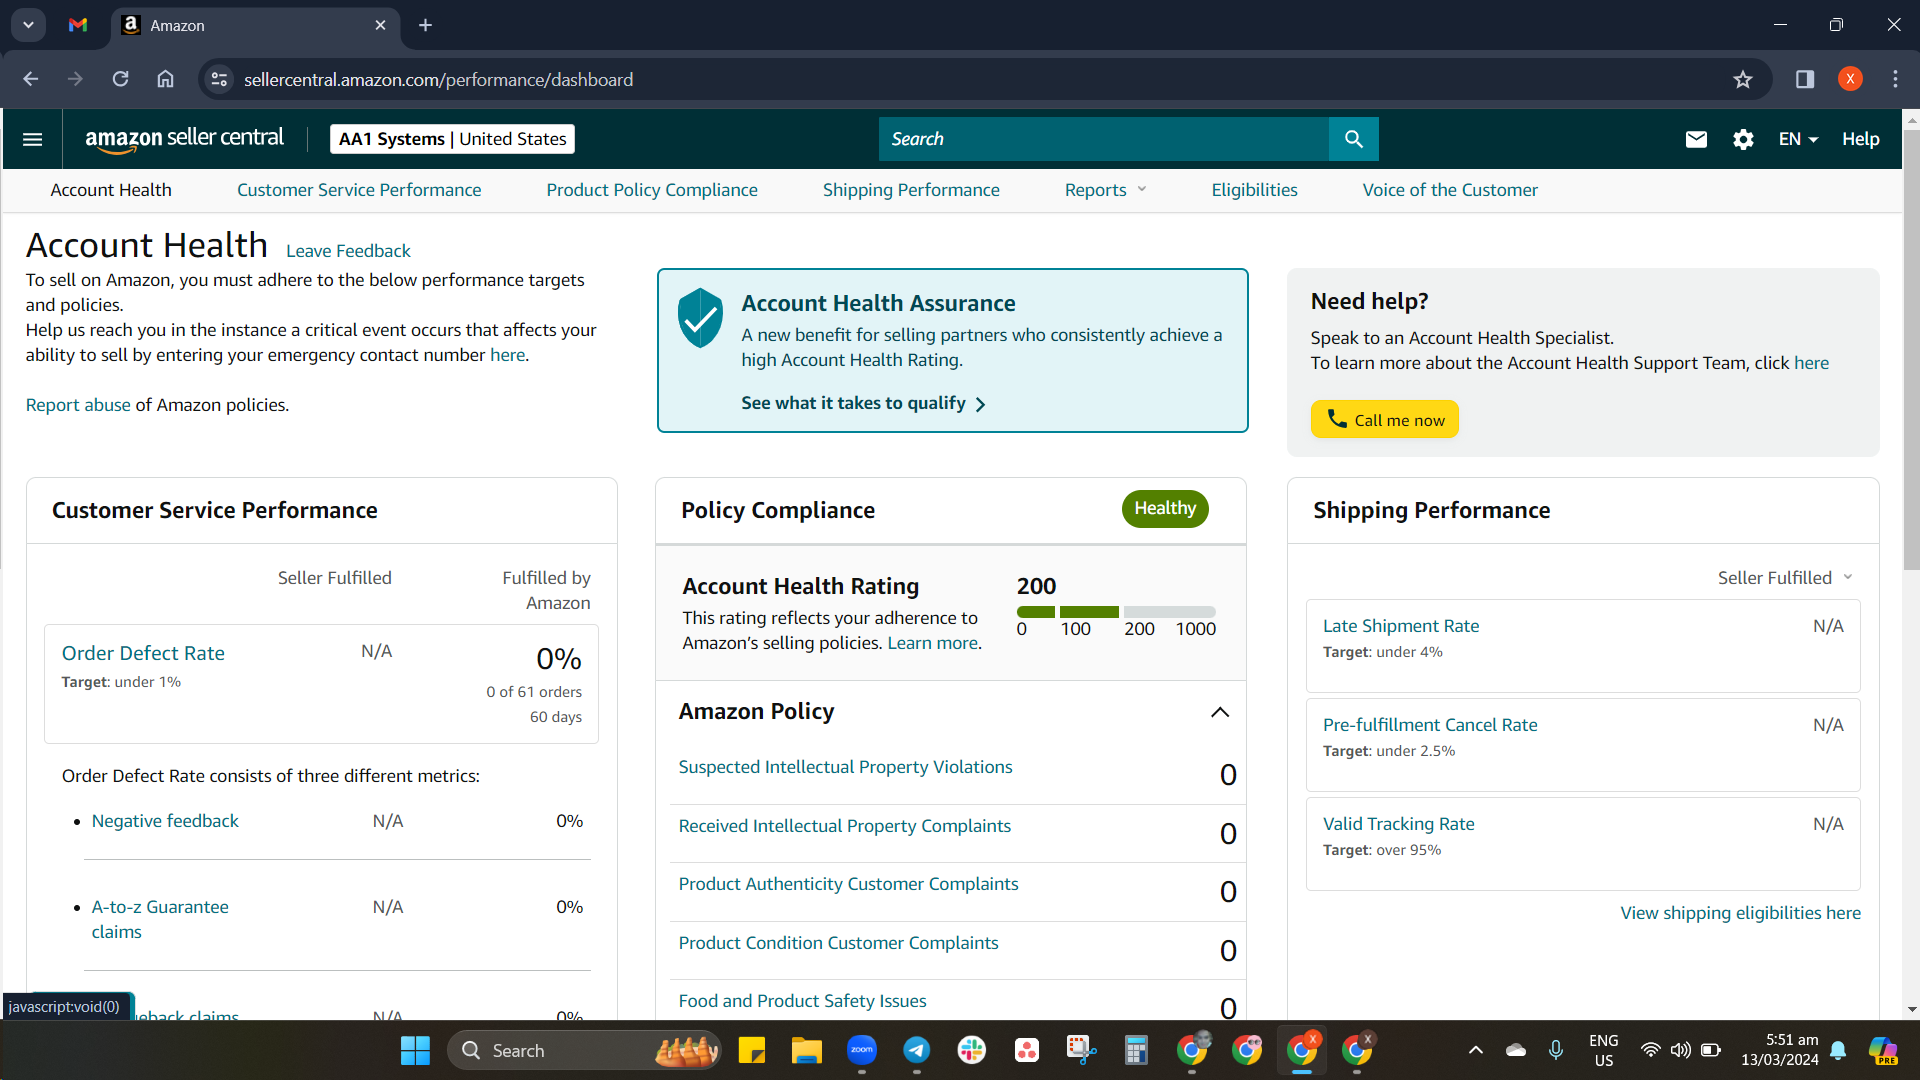Screen dimensions: 1920x1080
Task: View site information icon in address bar
Action: 219,80
